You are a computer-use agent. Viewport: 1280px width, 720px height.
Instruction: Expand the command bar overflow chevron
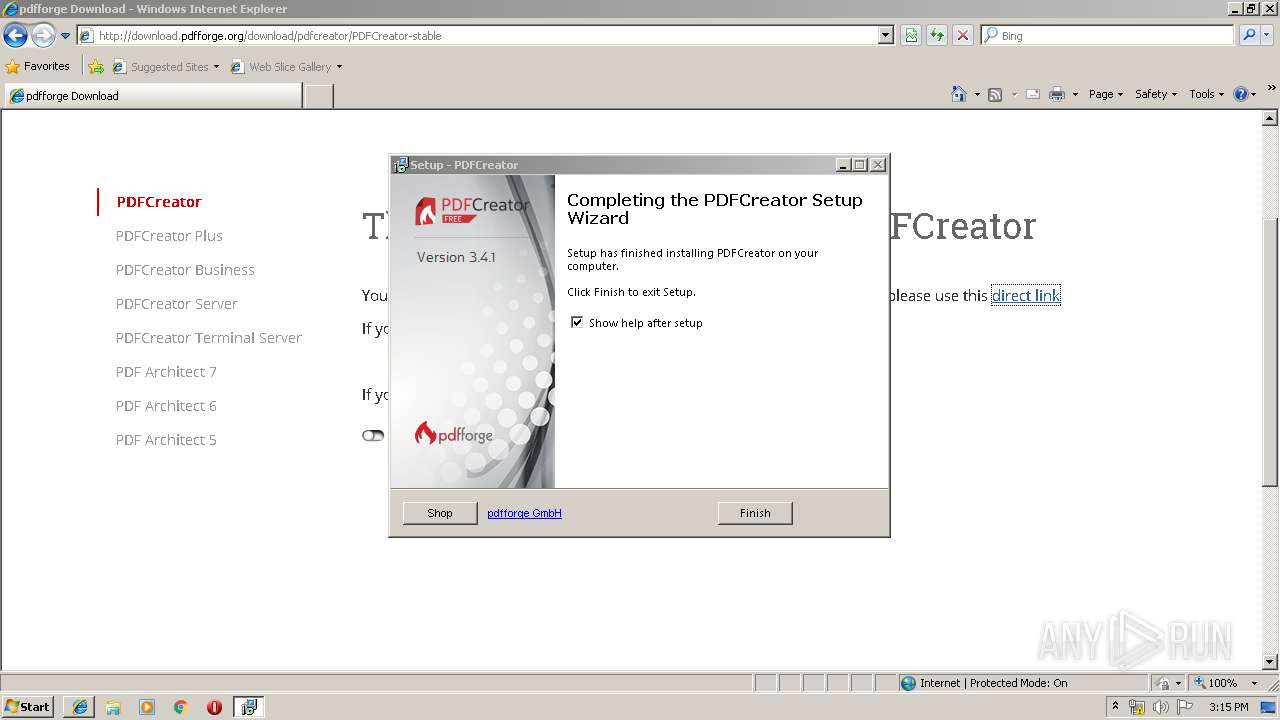coord(1272,89)
